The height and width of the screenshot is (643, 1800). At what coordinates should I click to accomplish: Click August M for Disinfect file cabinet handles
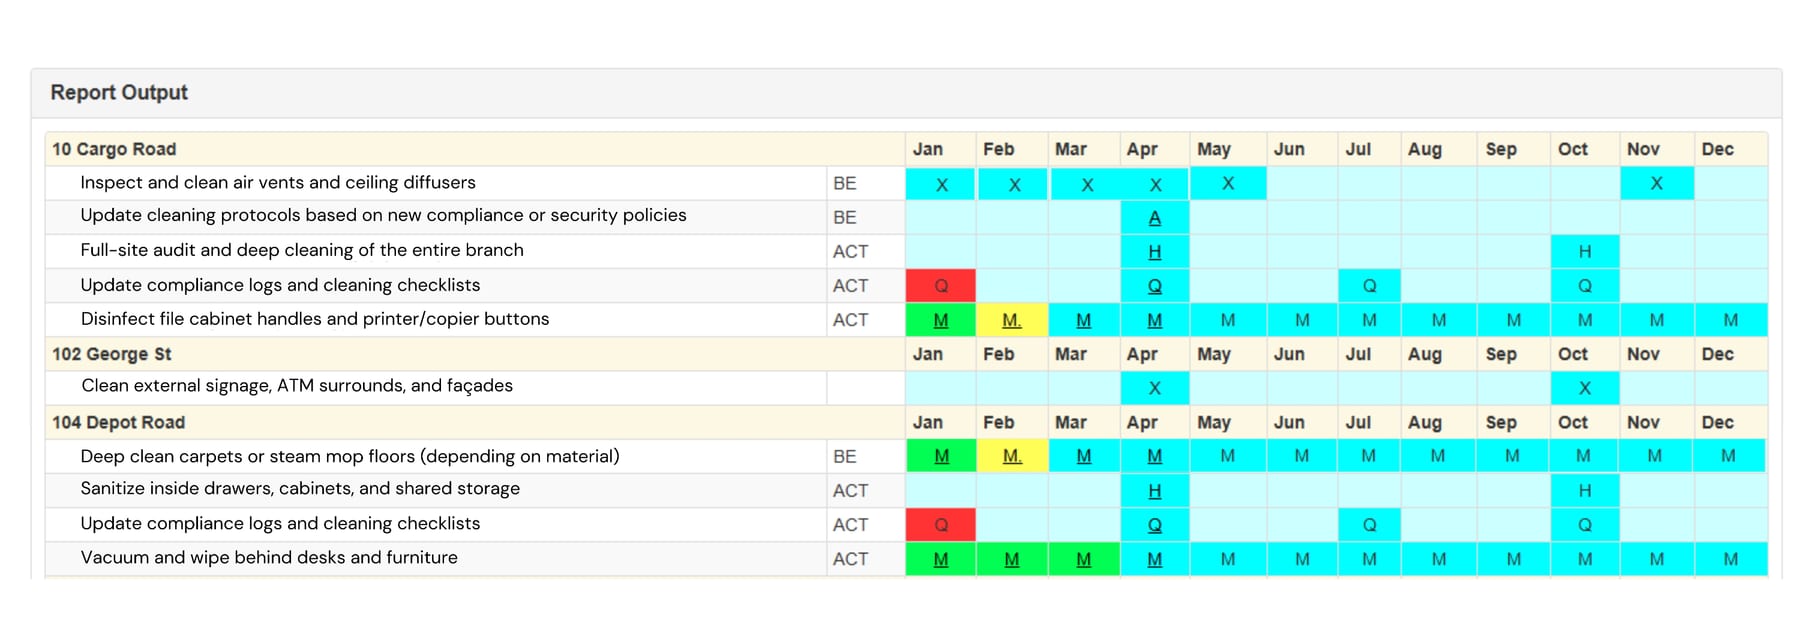coord(1439,320)
